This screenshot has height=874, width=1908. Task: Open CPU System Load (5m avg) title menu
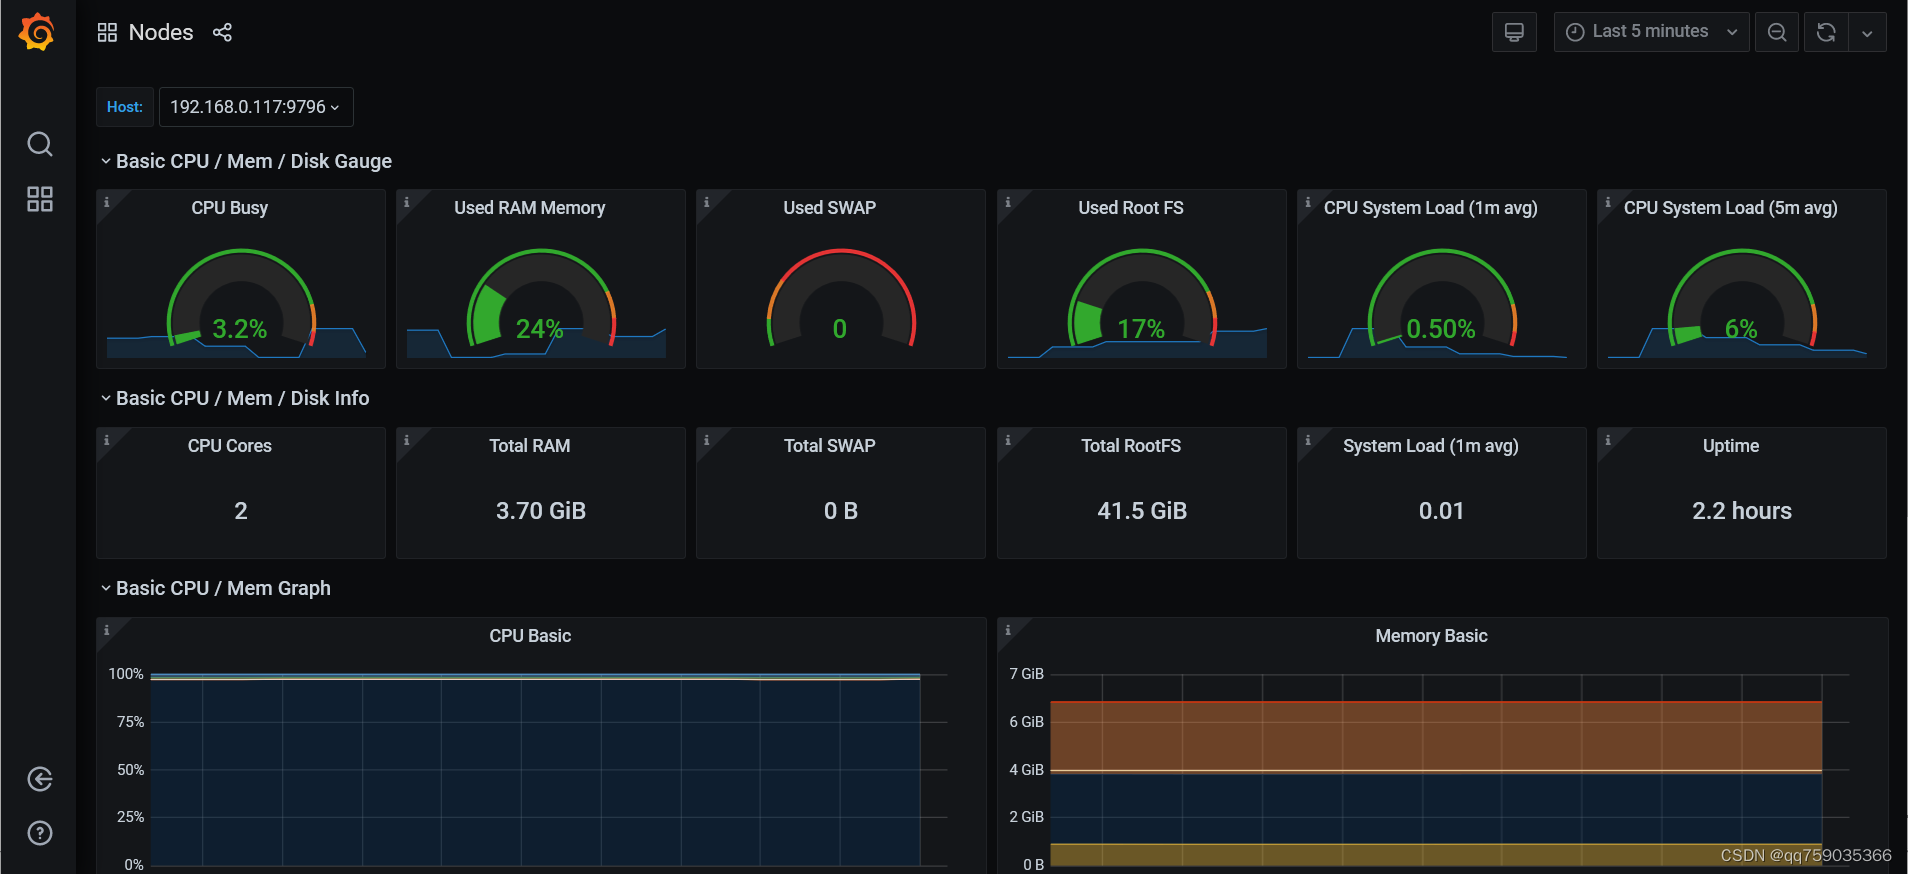(x=1731, y=208)
